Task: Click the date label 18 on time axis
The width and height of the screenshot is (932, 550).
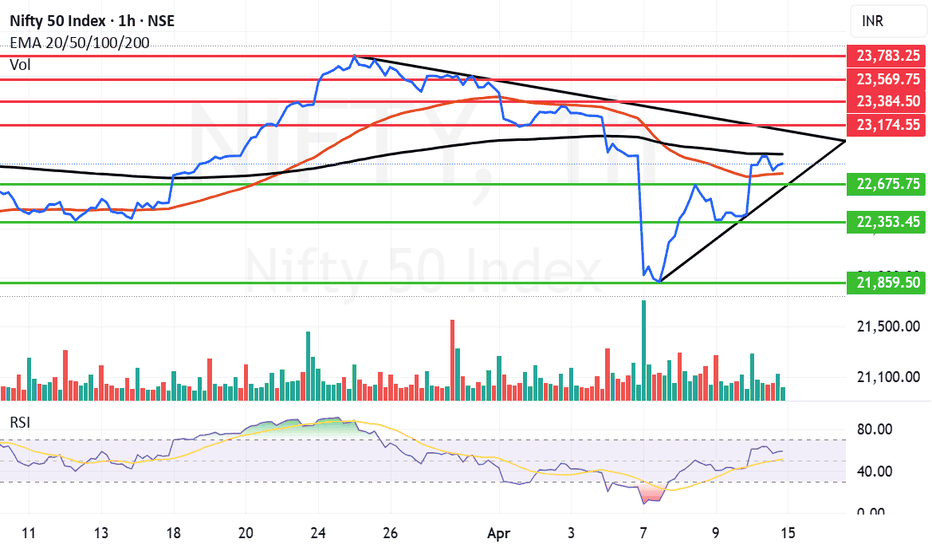Action: coord(173,533)
